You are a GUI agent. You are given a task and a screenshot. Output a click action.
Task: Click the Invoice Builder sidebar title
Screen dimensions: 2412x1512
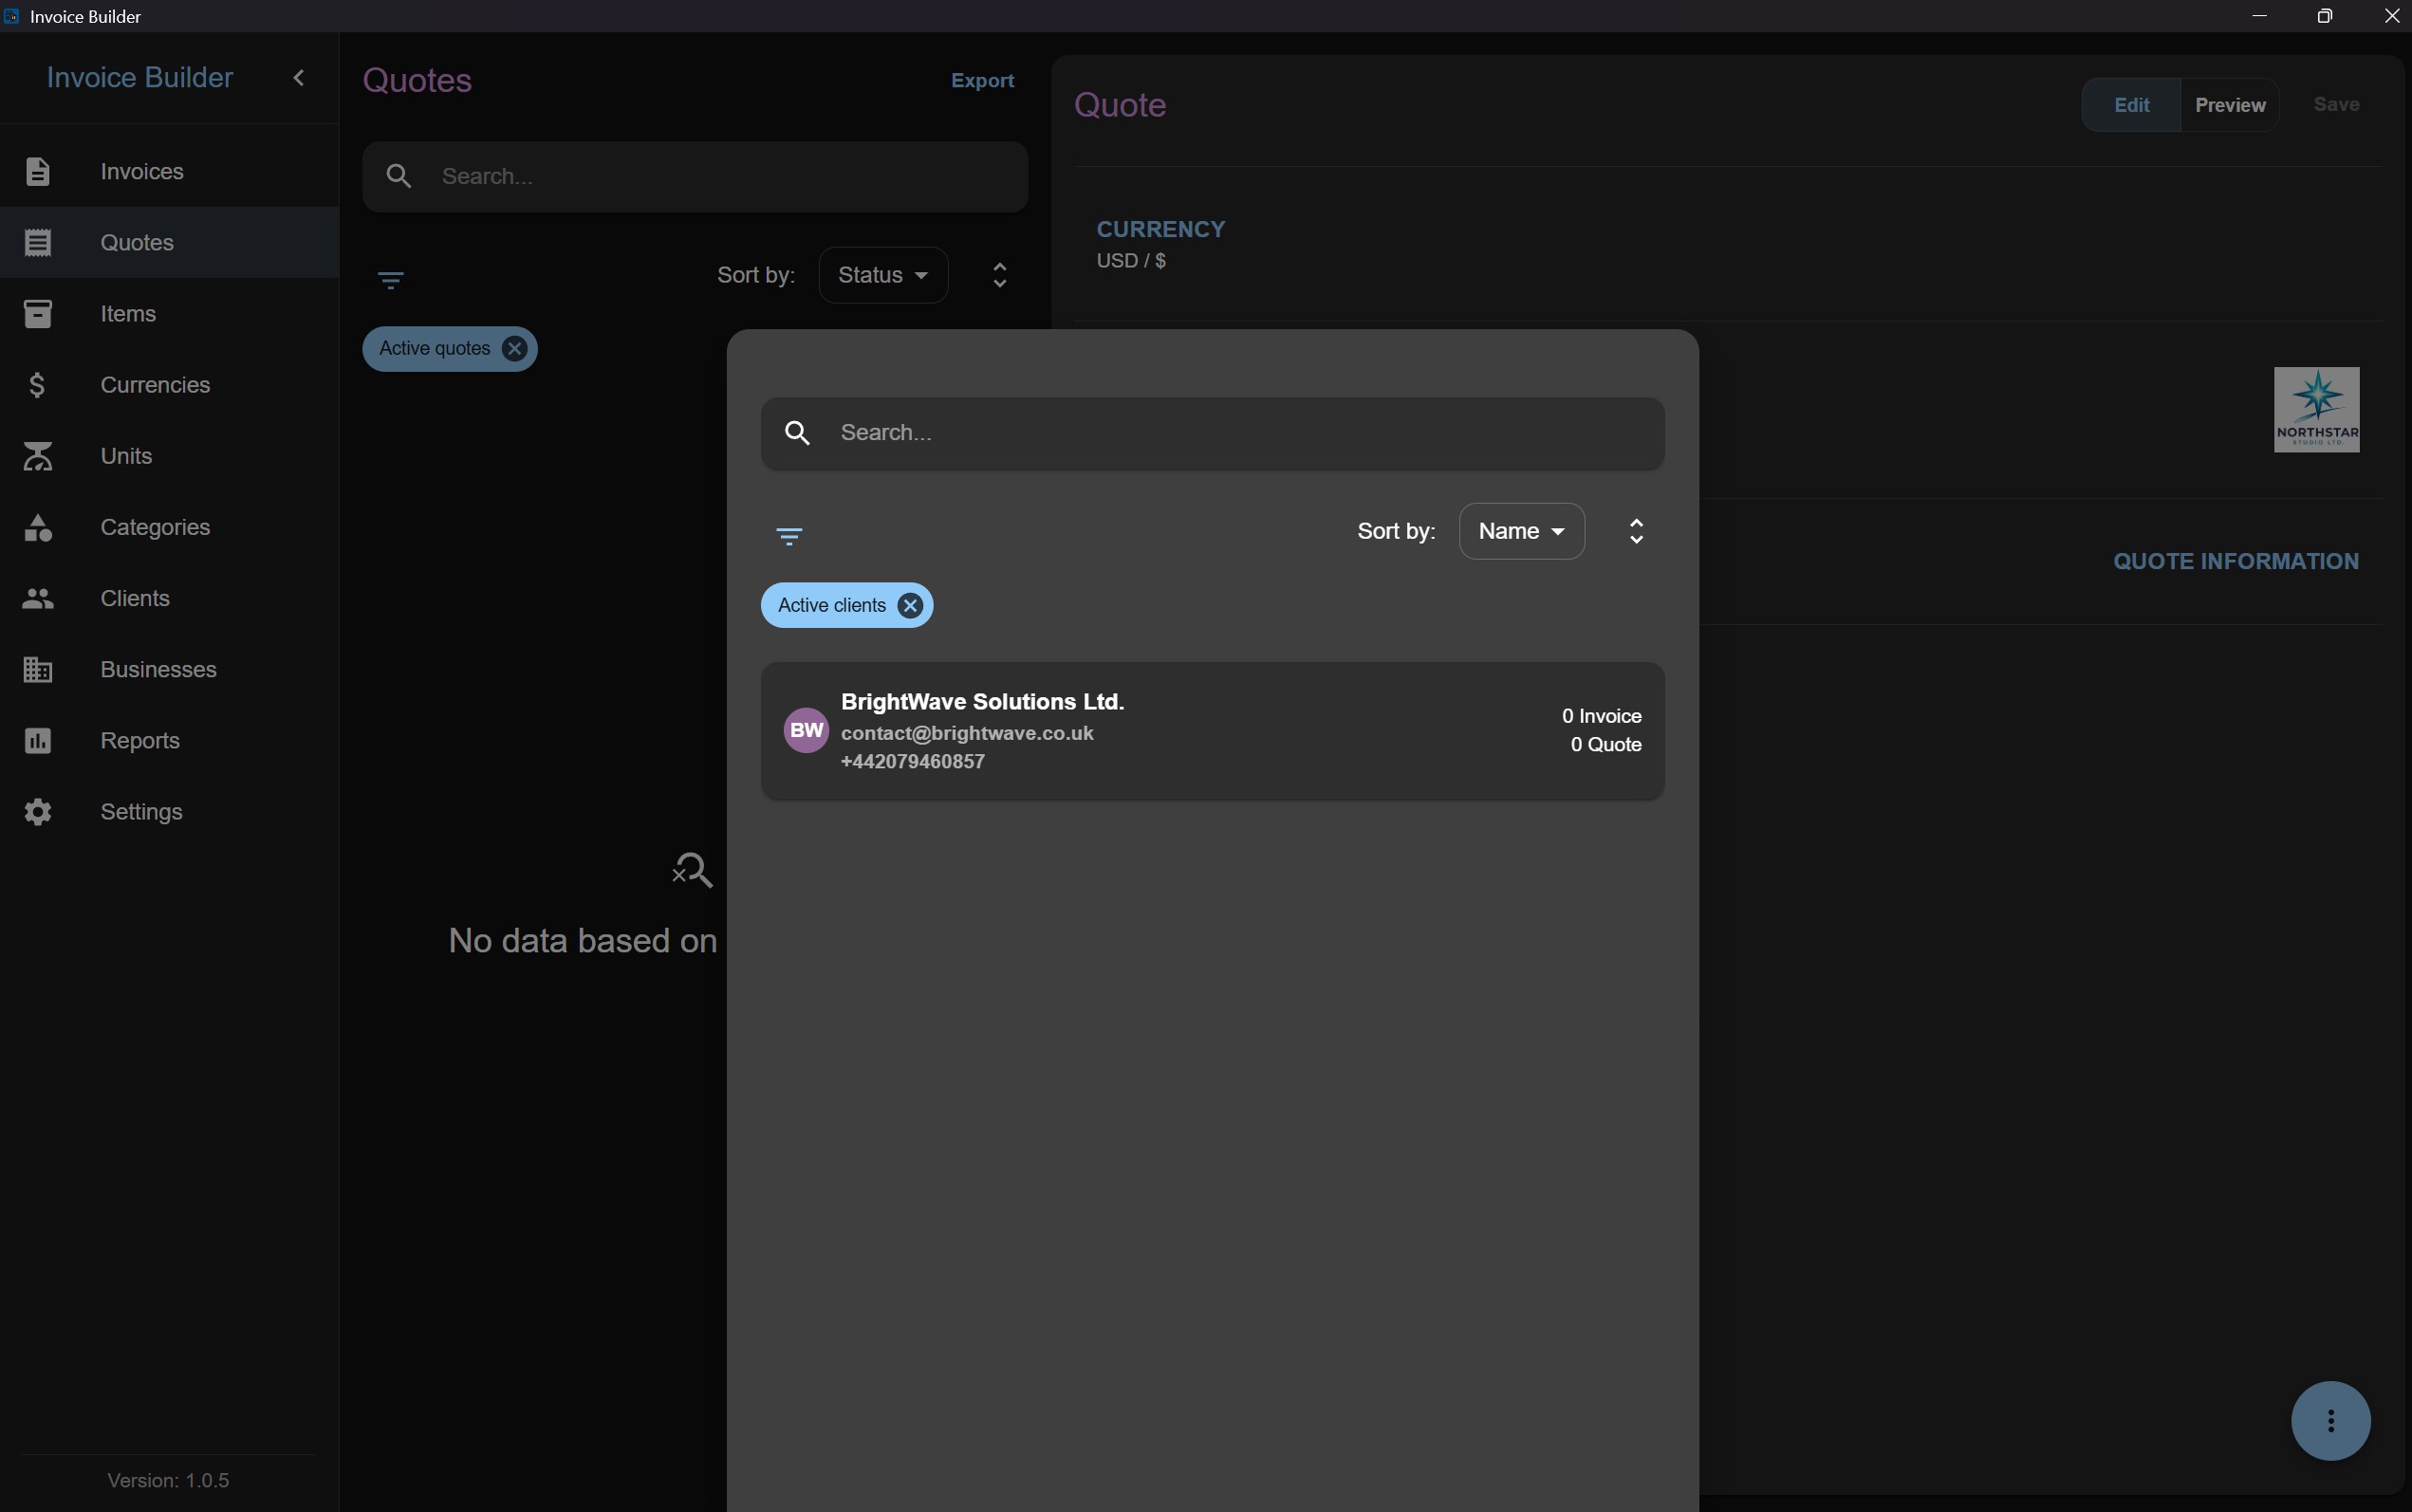140,78
